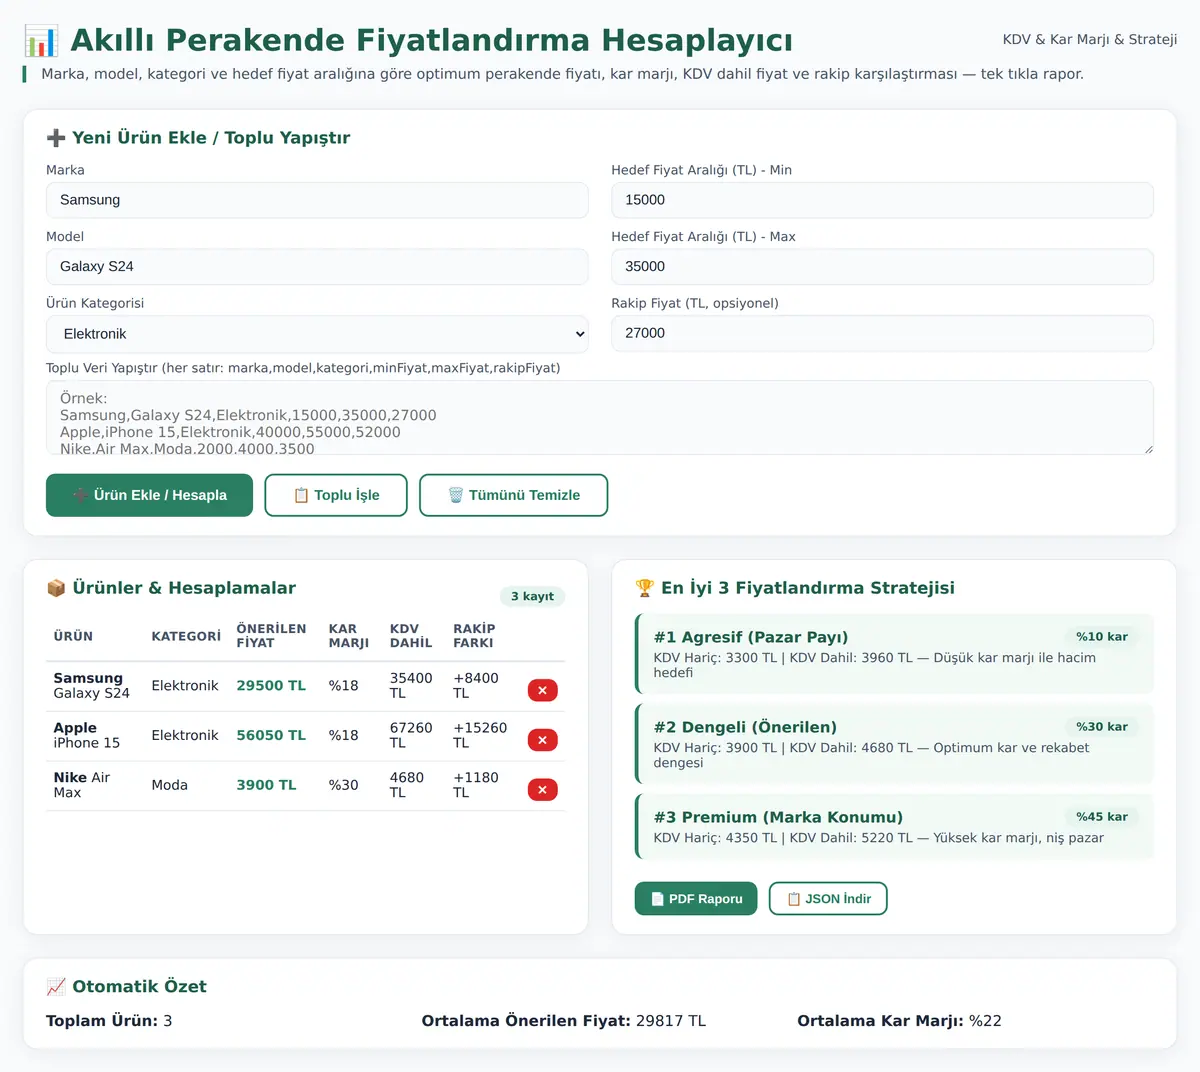Click the Toplam Ürün summary value
This screenshot has width=1200, height=1072.
168,1021
